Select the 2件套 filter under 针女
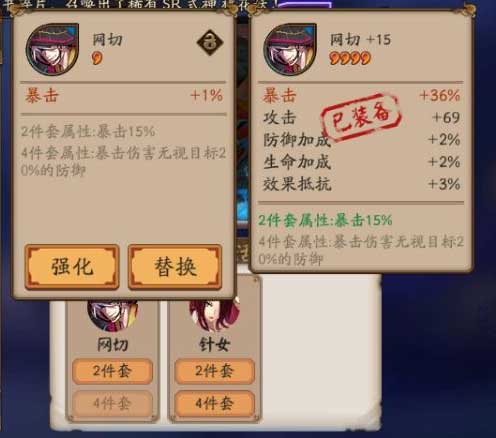496x438 pixels. pos(215,371)
